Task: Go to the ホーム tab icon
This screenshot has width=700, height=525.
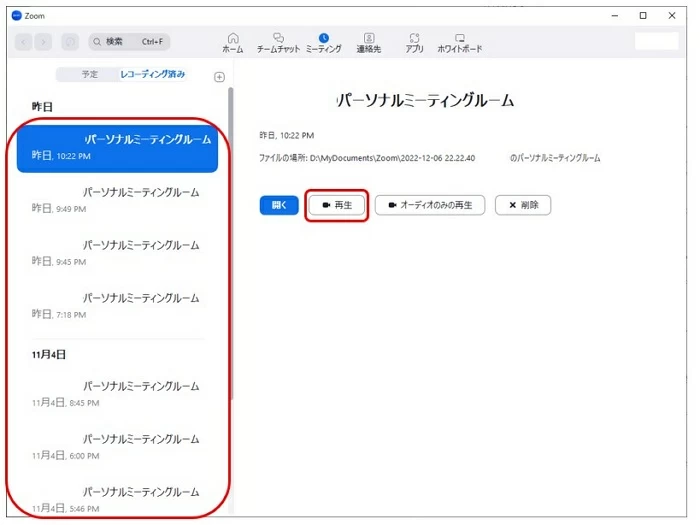Action: [x=233, y=43]
